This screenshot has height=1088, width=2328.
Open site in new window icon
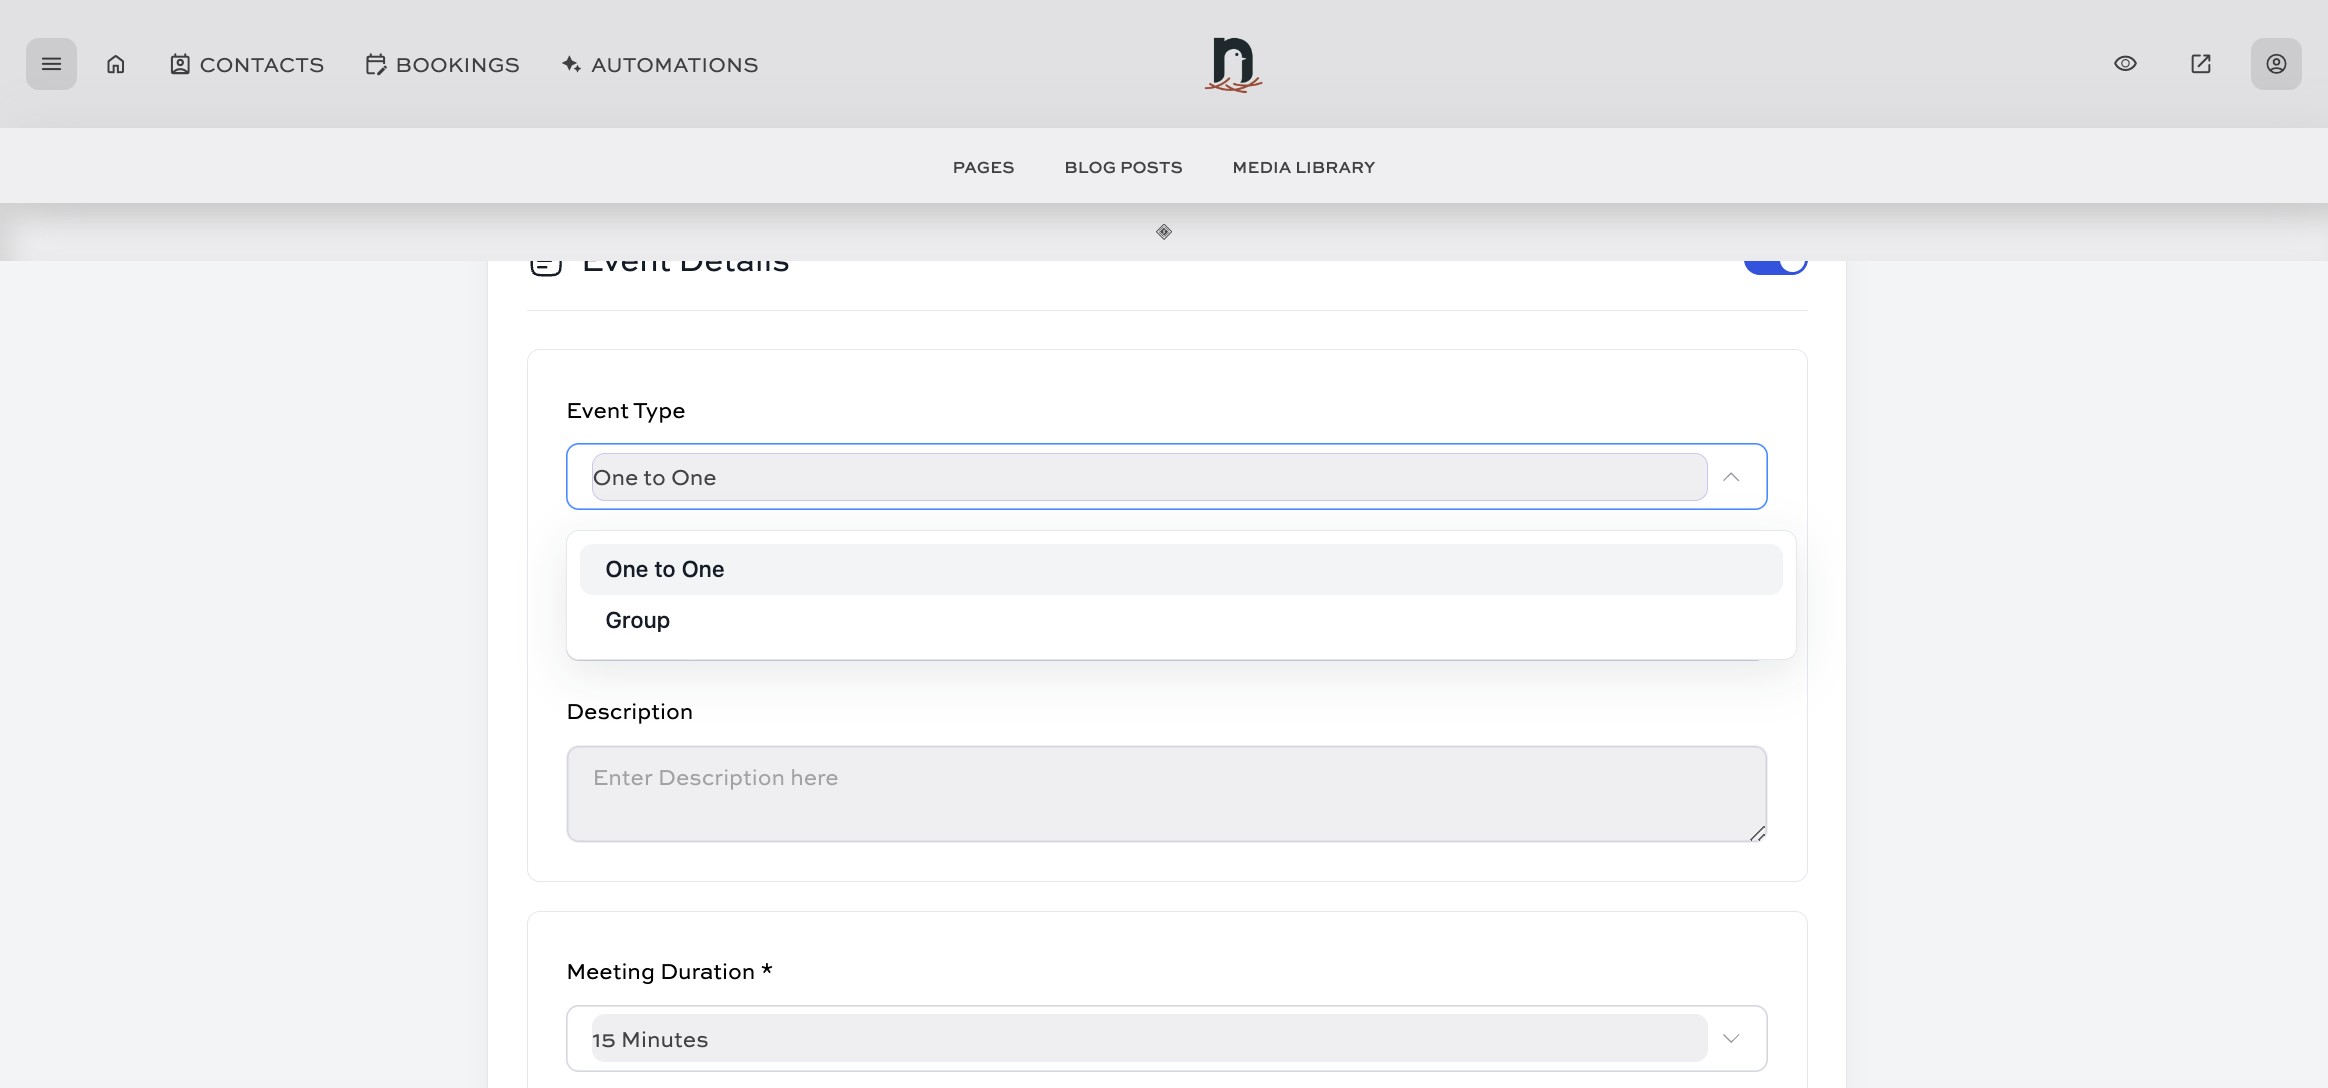[2200, 64]
